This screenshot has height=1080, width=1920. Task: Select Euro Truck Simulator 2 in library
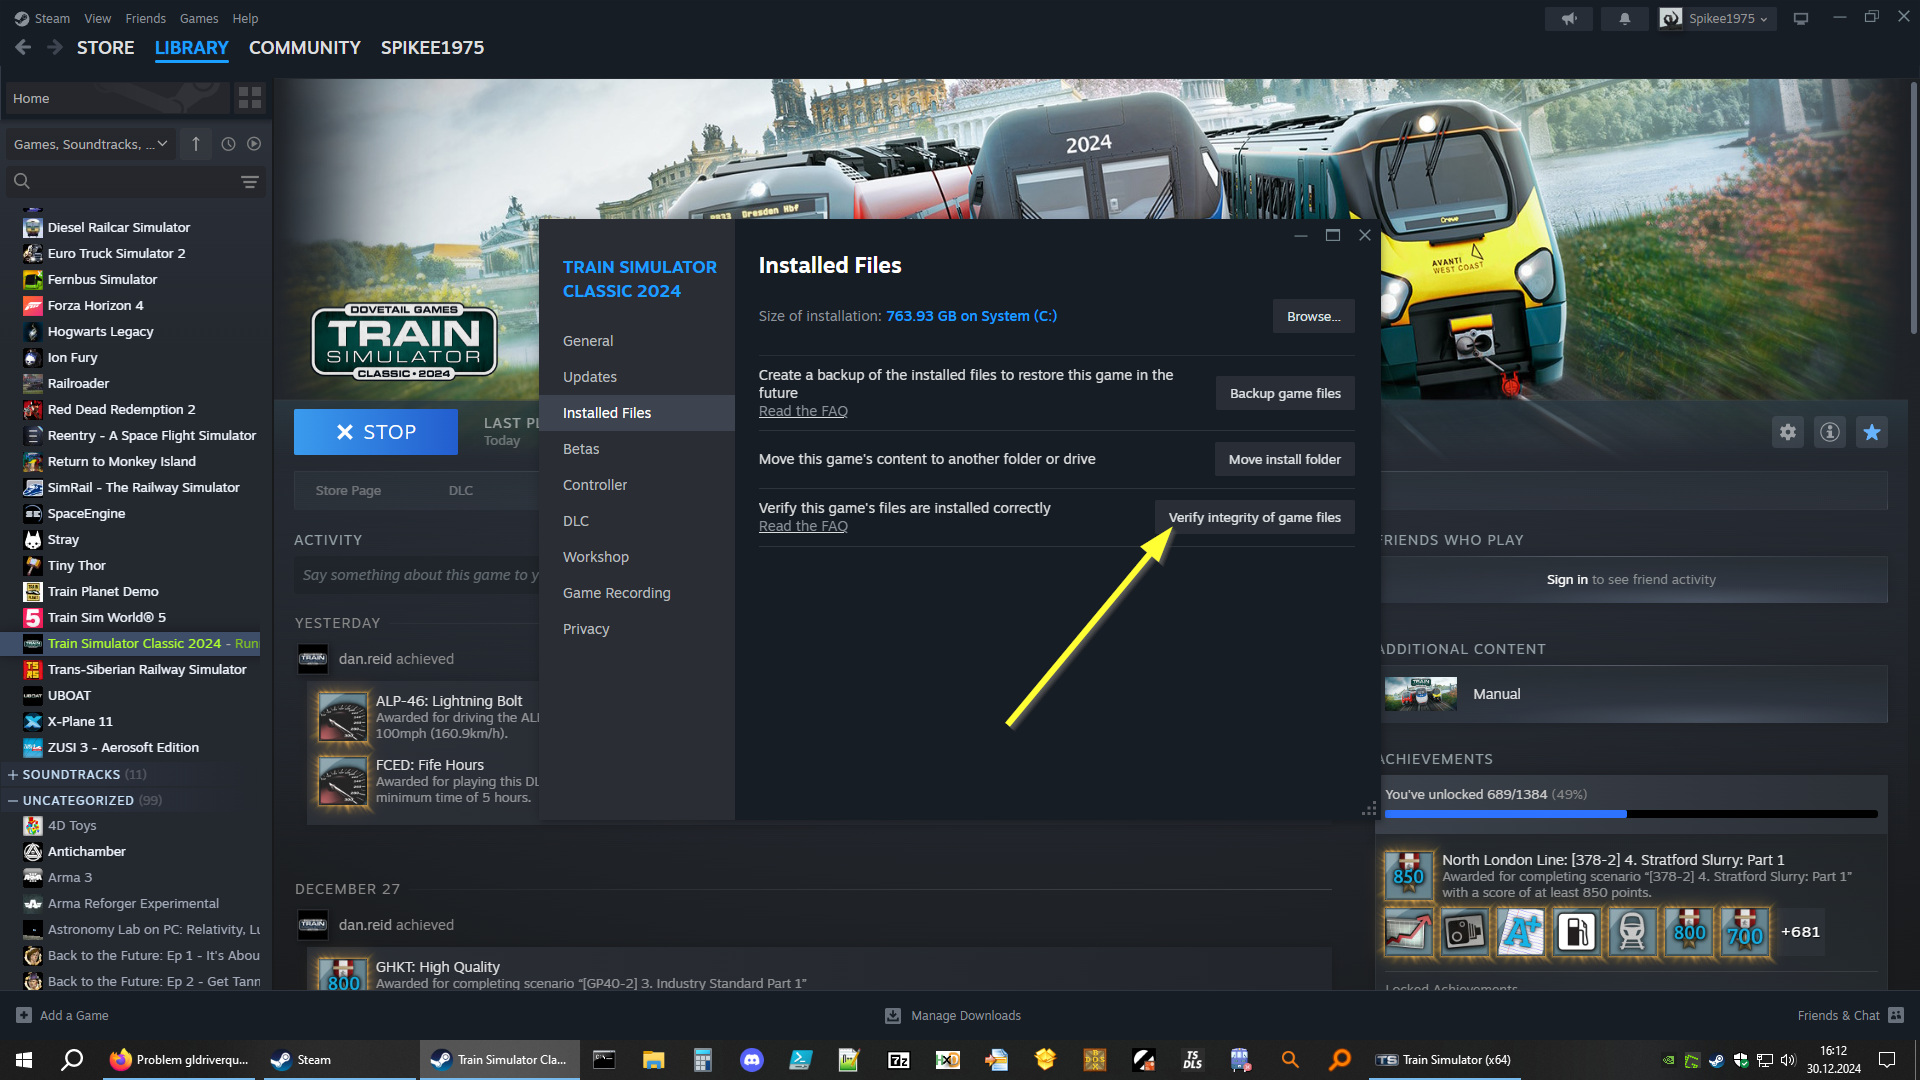coord(117,253)
